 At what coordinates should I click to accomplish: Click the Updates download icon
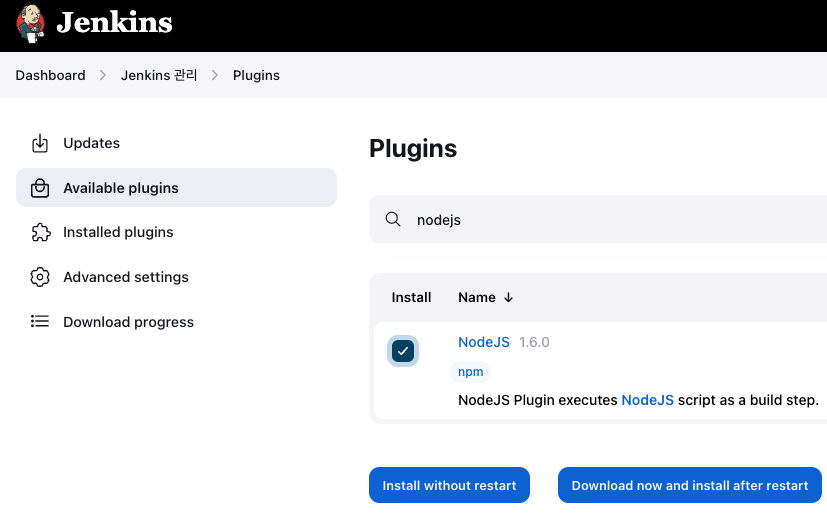pos(40,143)
